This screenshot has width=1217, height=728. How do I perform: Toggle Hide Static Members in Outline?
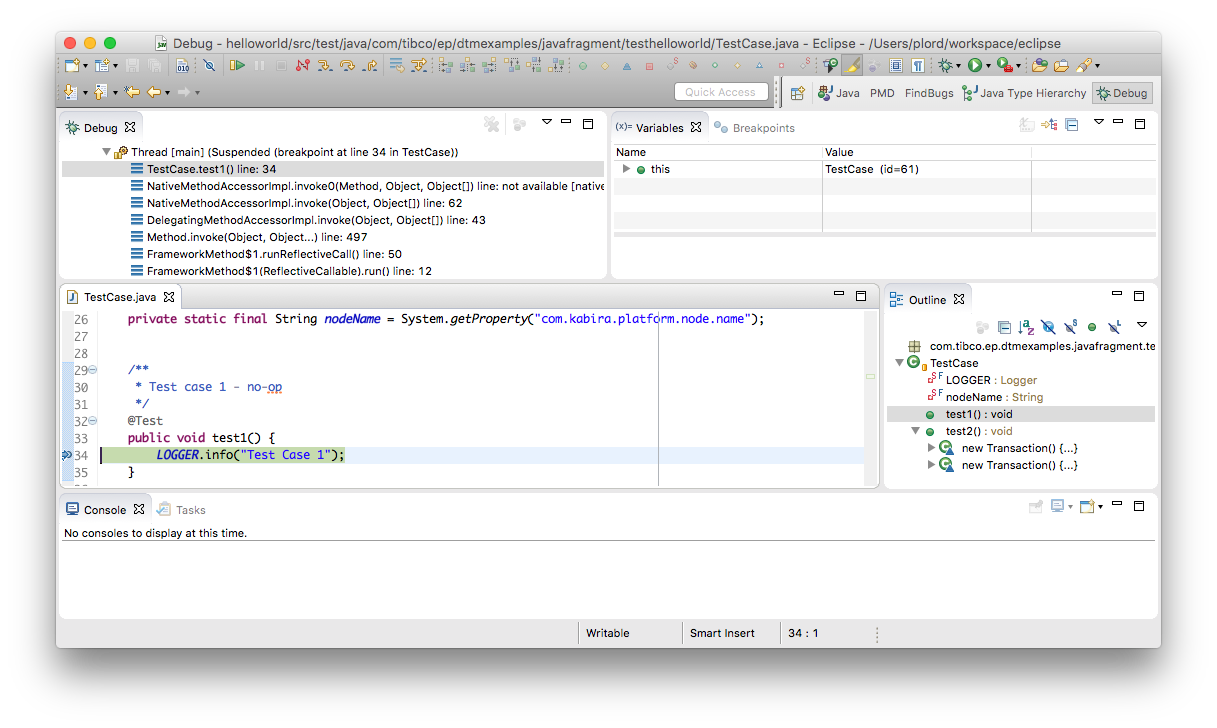(1070, 326)
